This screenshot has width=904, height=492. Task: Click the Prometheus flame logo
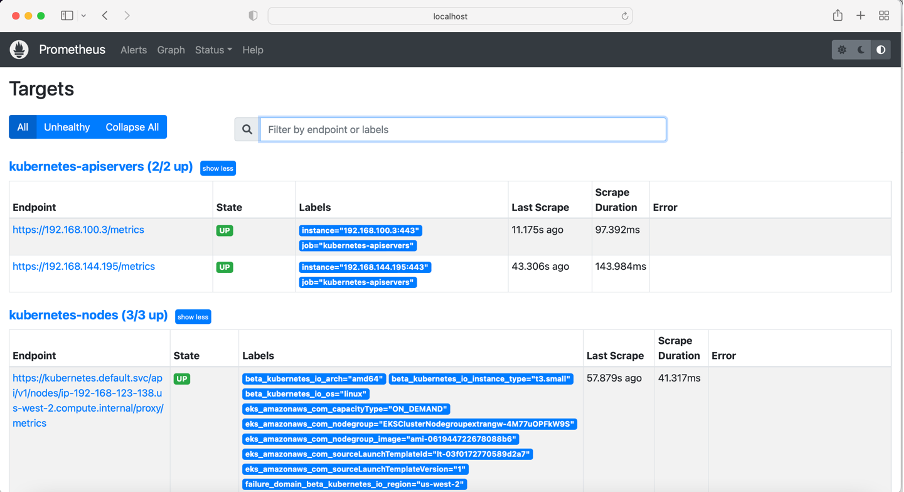pos(19,50)
